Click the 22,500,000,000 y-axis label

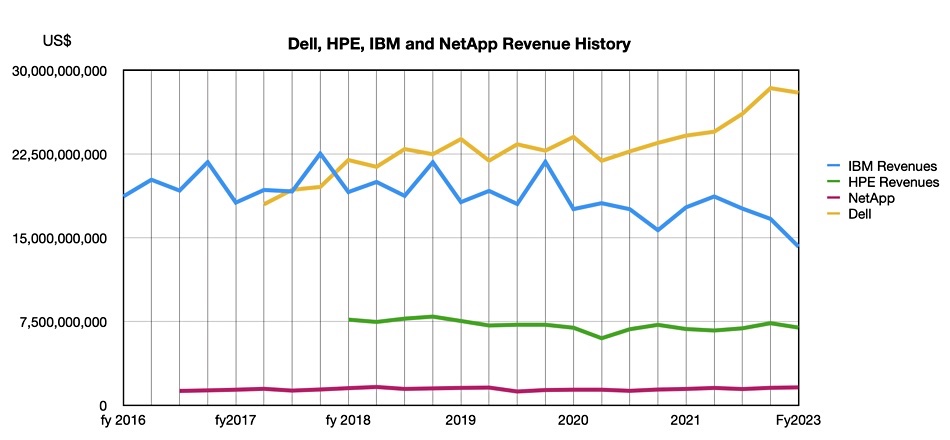tap(60, 155)
